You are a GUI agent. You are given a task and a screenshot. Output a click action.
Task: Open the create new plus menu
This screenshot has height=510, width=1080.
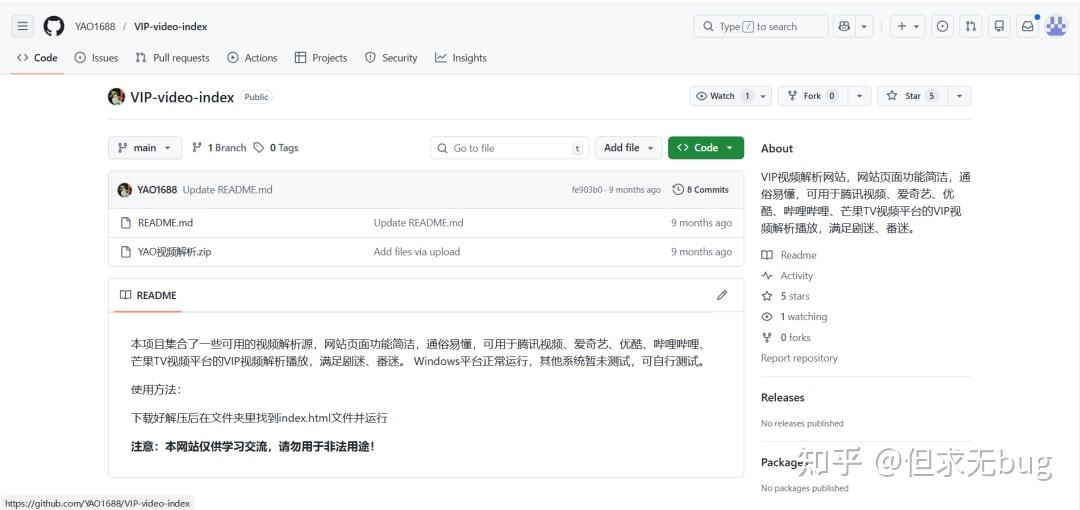click(907, 26)
